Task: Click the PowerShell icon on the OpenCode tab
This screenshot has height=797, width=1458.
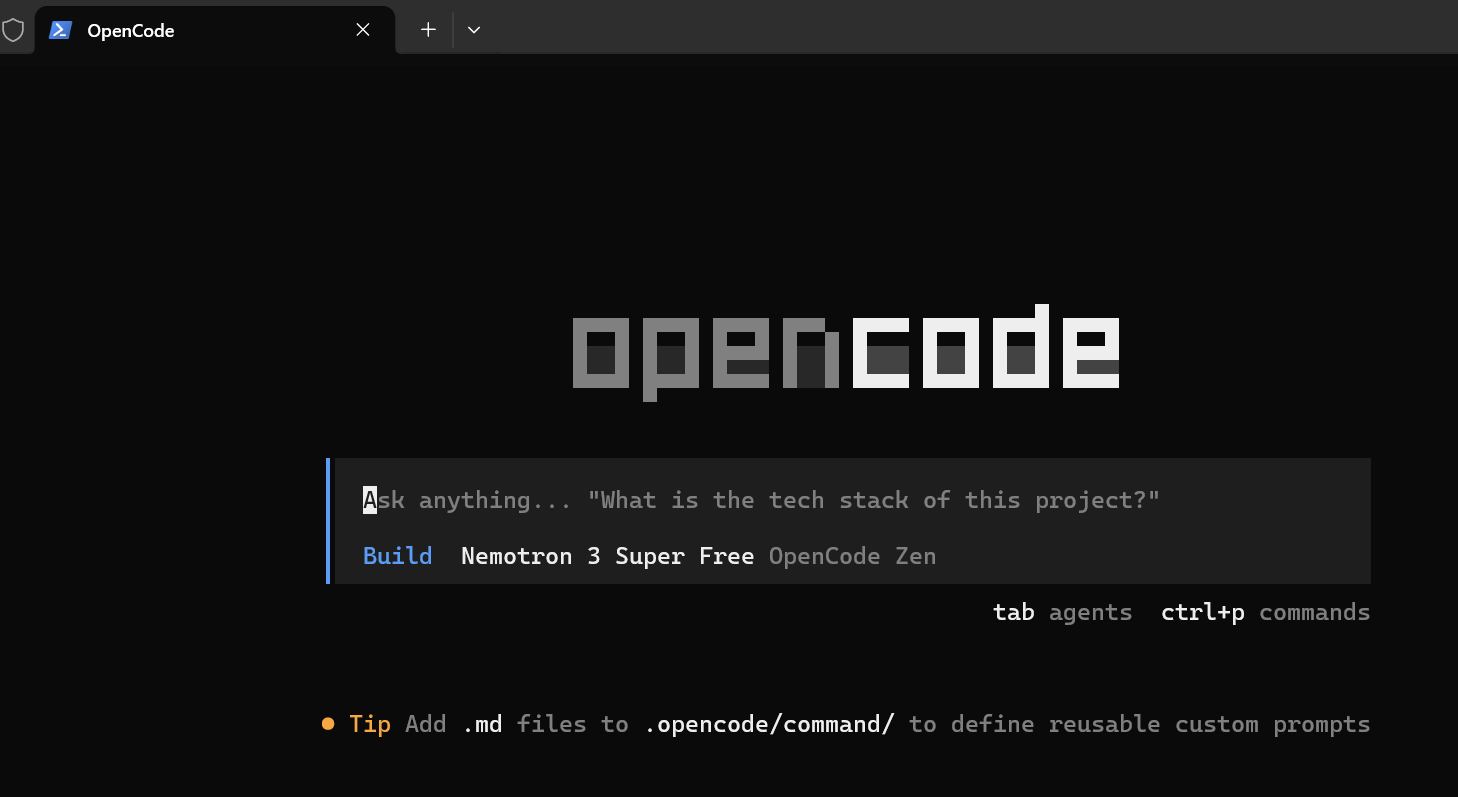Action: pyautogui.click(x=60, y=30)
